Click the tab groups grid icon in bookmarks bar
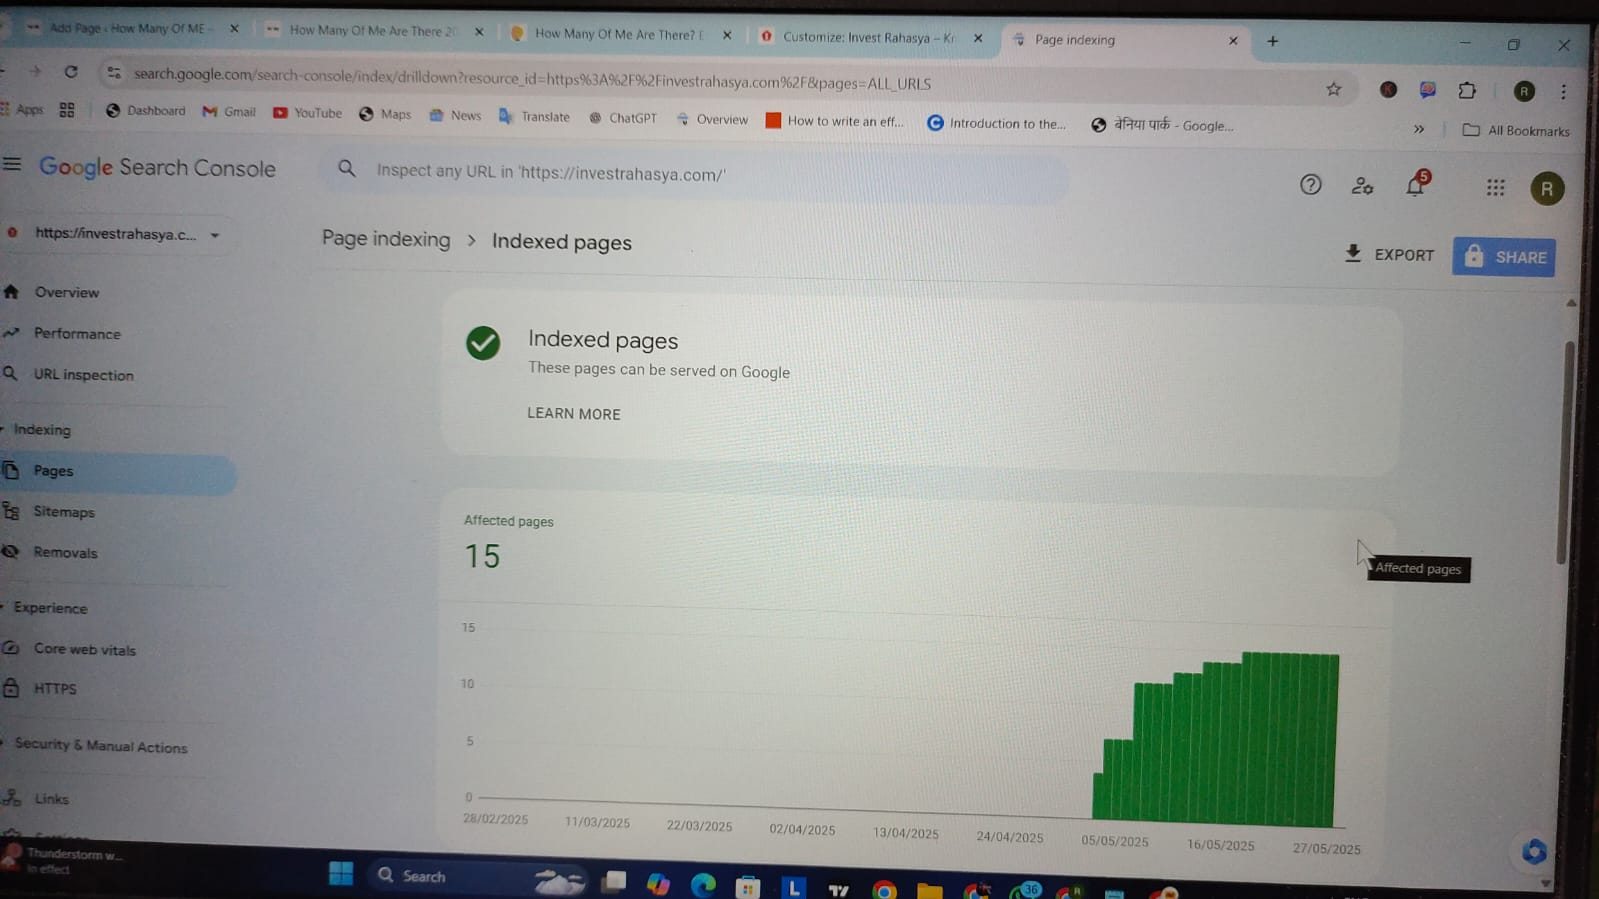The height and width of the screenshot is (899, 1599). point(67,110)
